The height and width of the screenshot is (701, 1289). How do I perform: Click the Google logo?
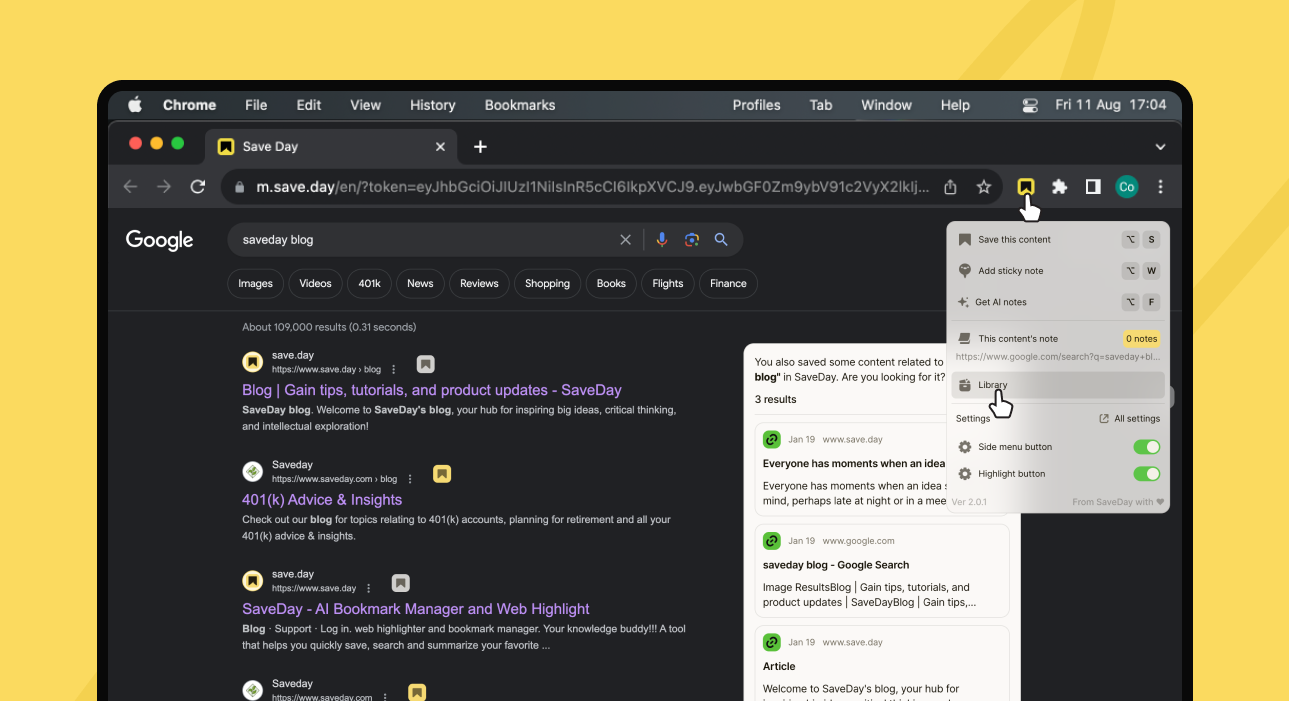[x=159, y=240]
